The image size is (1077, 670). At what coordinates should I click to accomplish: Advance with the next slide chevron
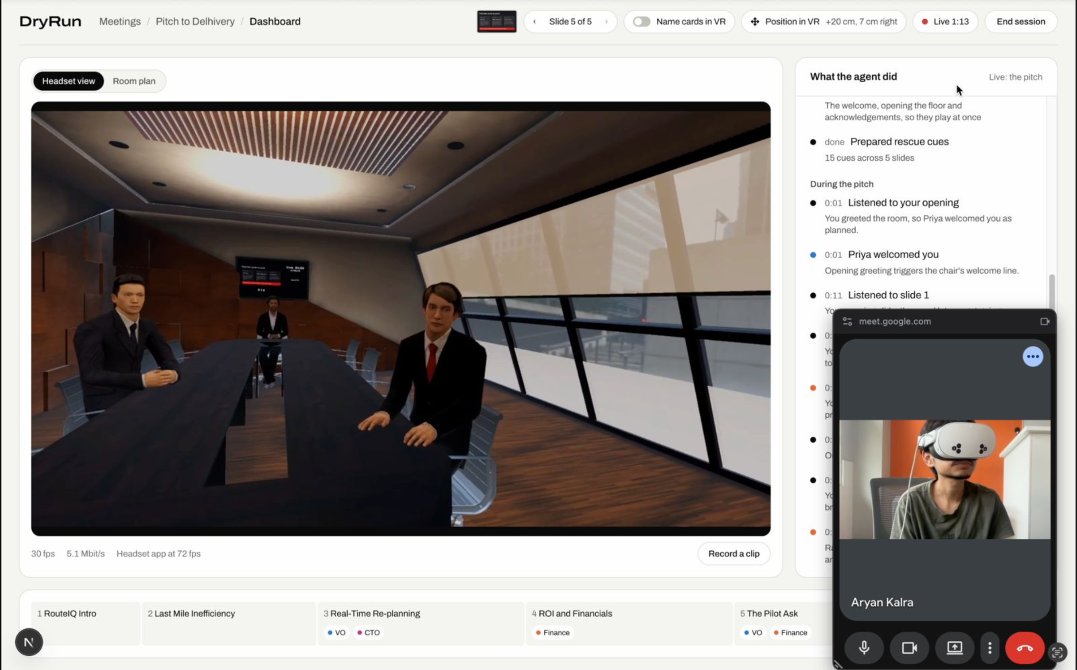click(606, 21)
